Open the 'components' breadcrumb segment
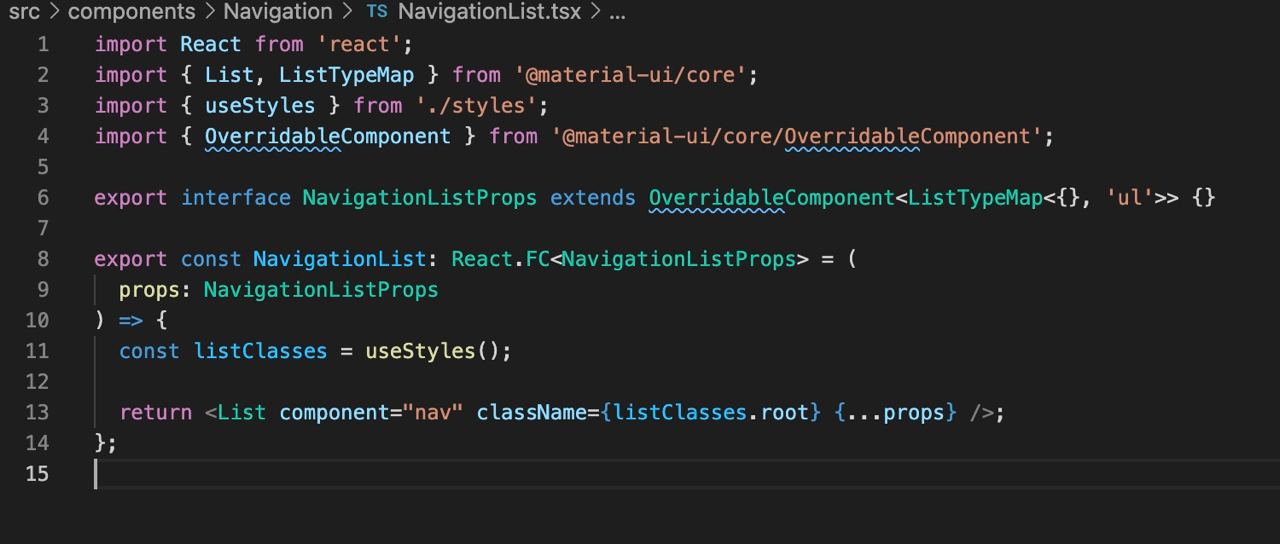Image resolution: width=1280 pixels, height=544 pixels. (131, 12)
